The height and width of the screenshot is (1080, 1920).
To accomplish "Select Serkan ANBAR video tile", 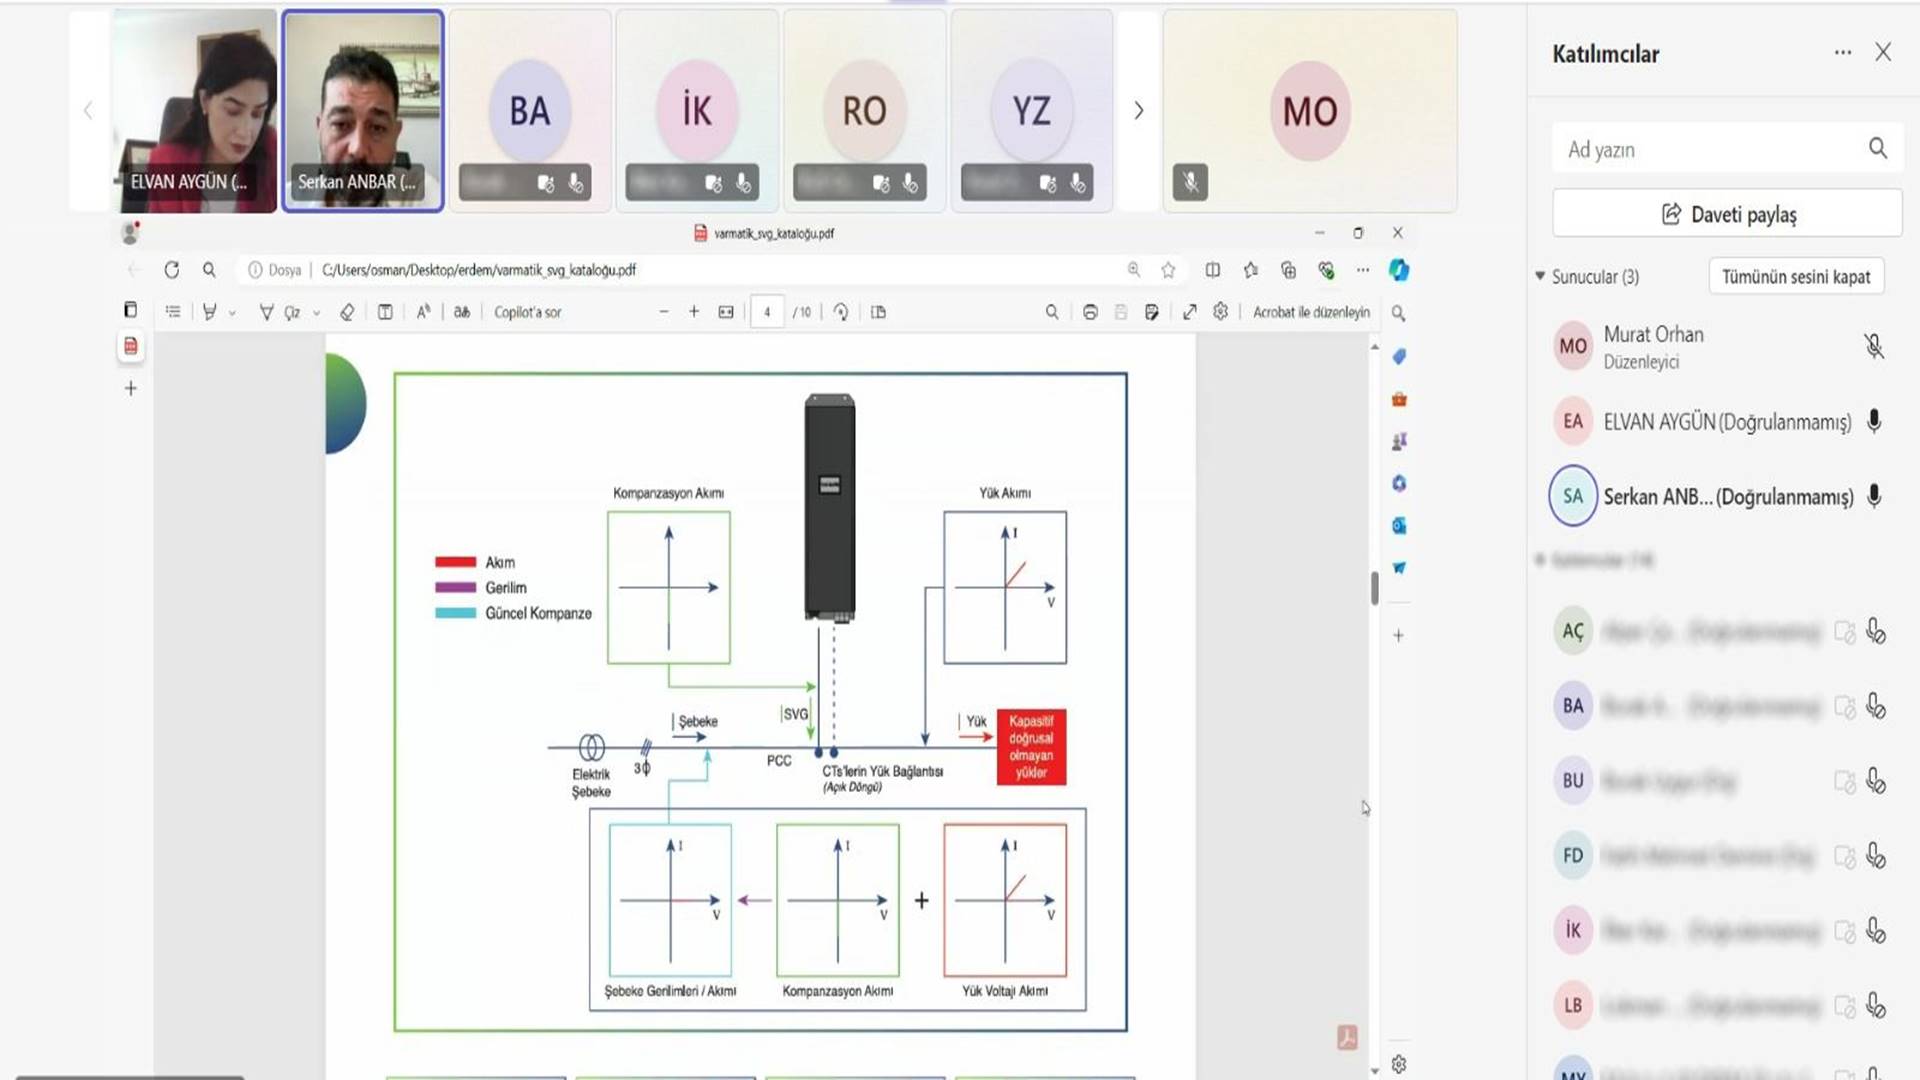I will click(x=363, y=111).
